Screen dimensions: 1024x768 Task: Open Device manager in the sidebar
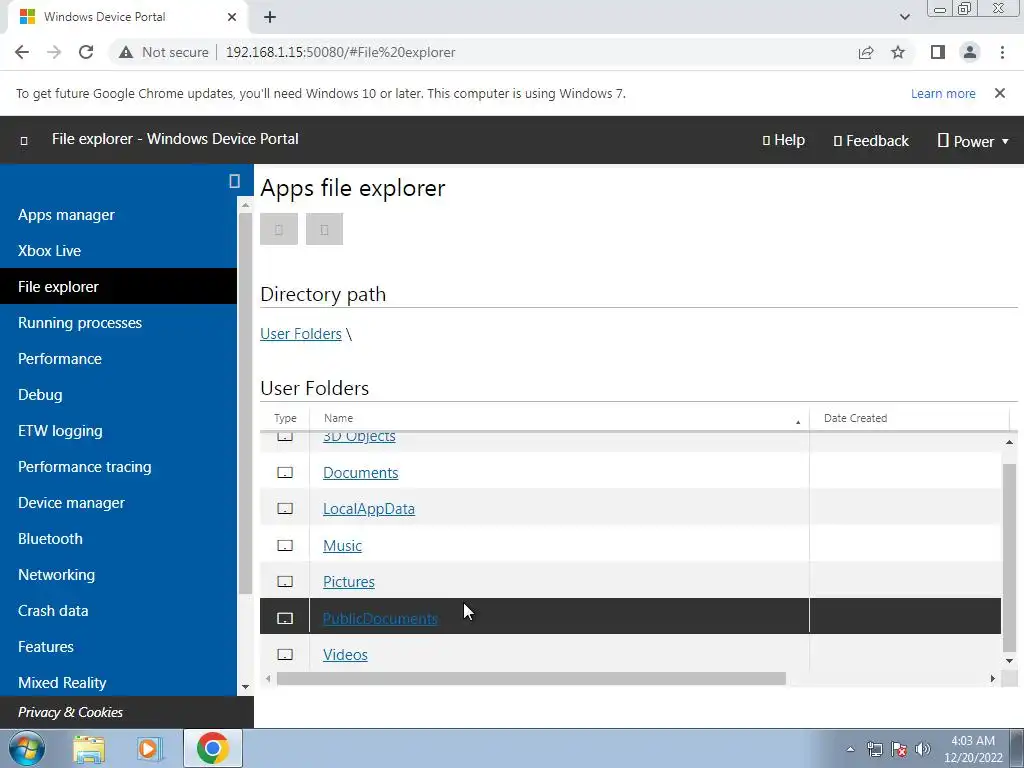coord(118,502)
